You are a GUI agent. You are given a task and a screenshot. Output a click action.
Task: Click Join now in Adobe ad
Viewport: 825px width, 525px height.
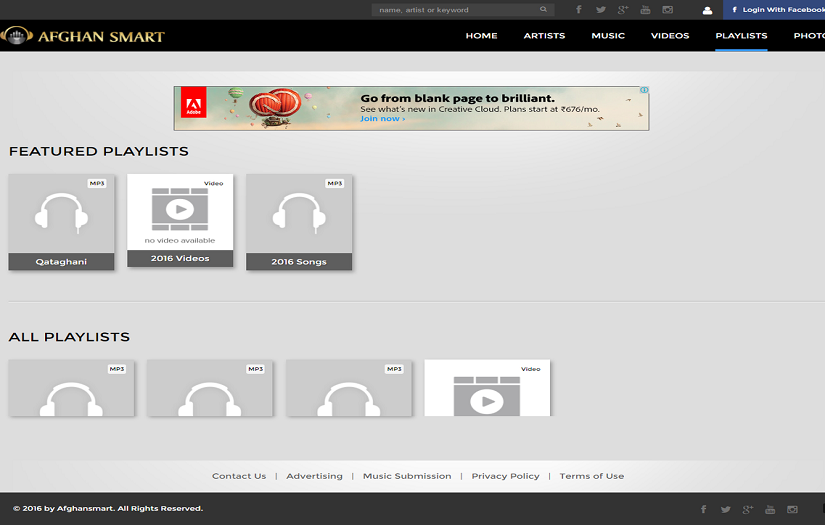383,119
